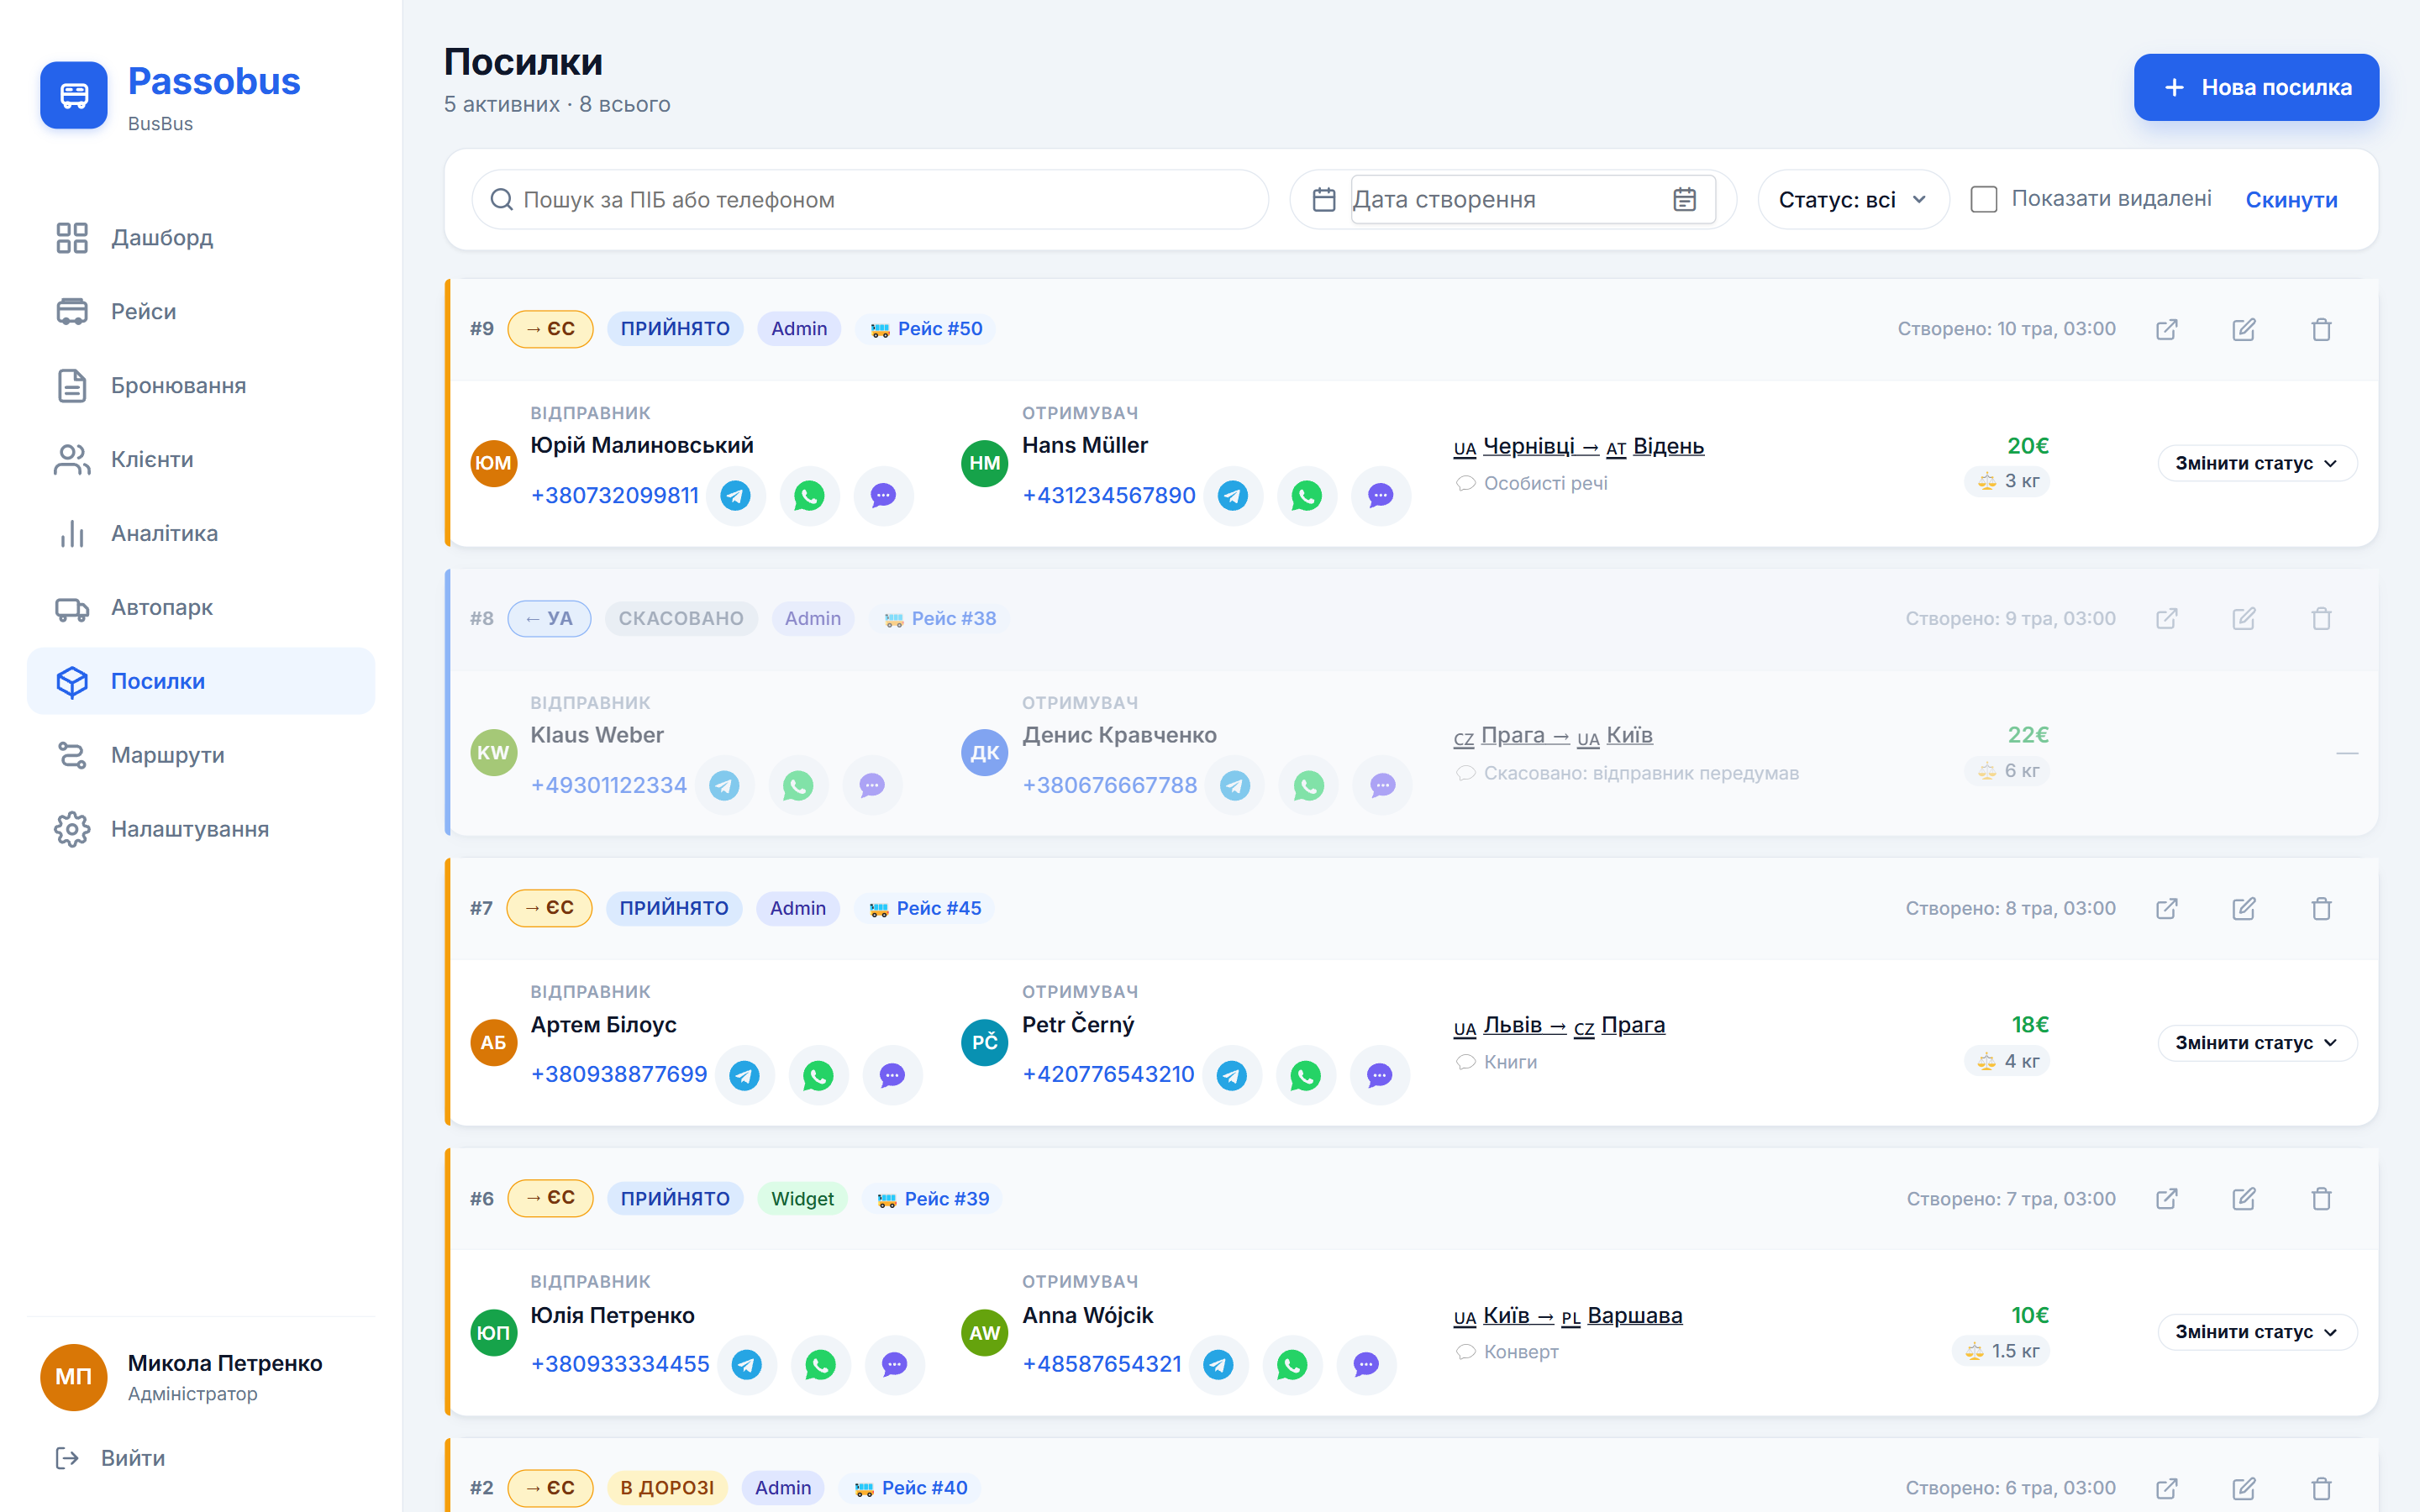The width and height of the screenshot is (2420, 1512).
Task: Open parcel #9 in new window icon
Action: pos(2166,329)
